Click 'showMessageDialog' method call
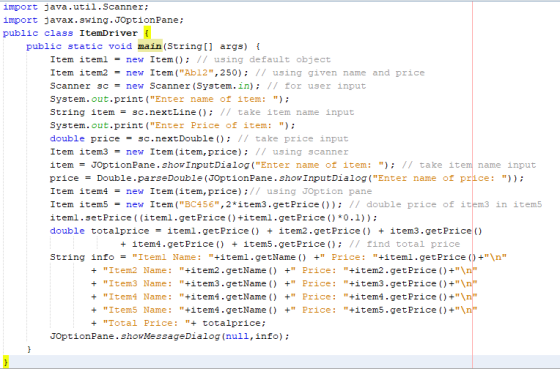The image size is (560, 369). [170, 336]
